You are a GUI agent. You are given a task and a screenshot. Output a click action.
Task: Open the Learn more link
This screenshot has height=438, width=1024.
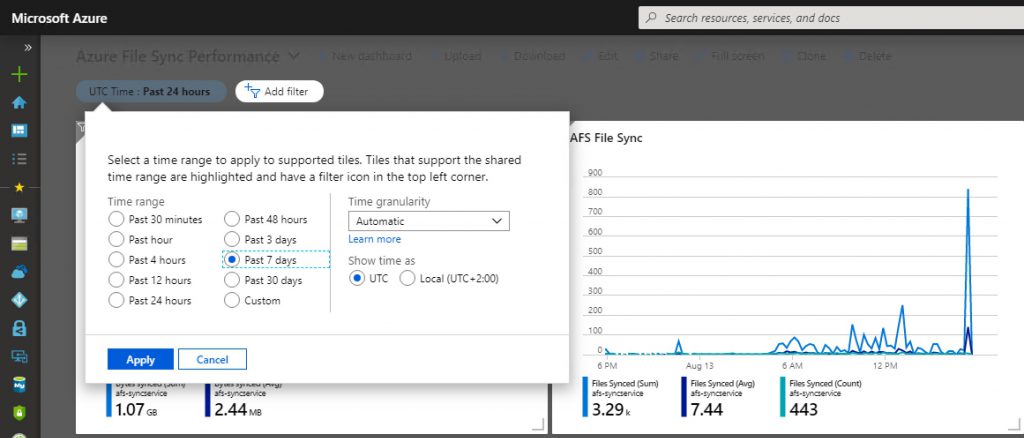[x=374, y=239]
